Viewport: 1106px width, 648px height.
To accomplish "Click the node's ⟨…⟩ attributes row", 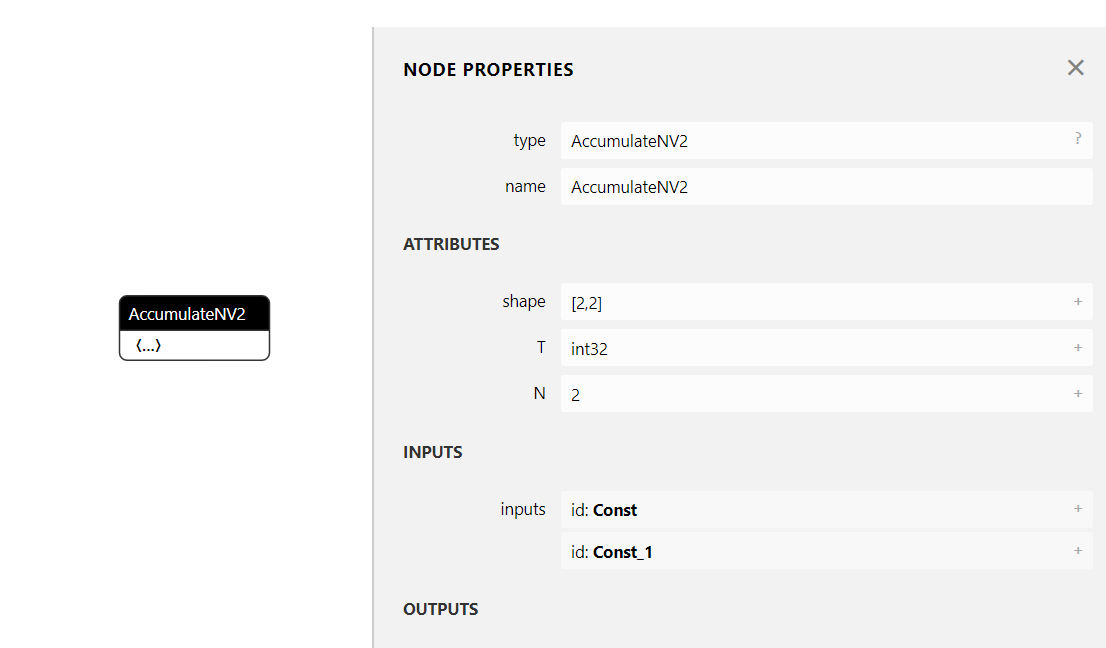I will click(149, 346).
